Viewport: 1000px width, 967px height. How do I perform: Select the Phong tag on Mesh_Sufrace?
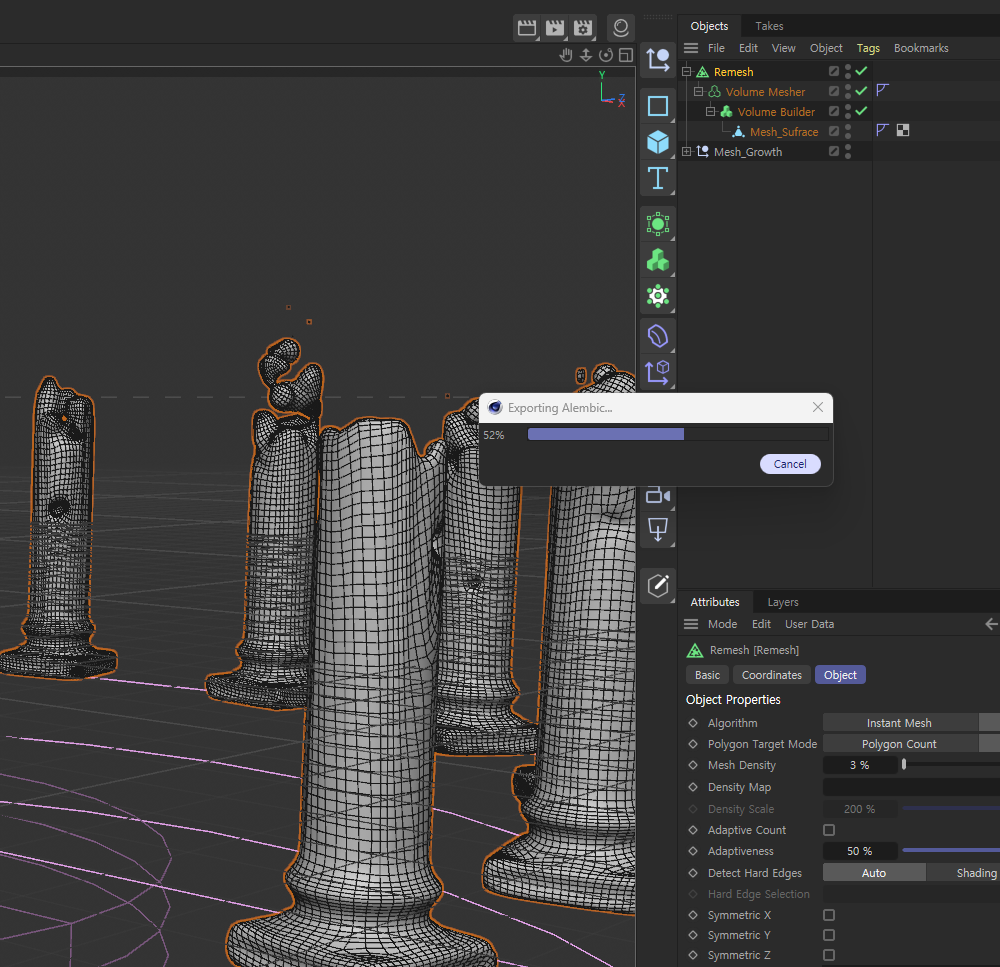click(x=883, y=131)
